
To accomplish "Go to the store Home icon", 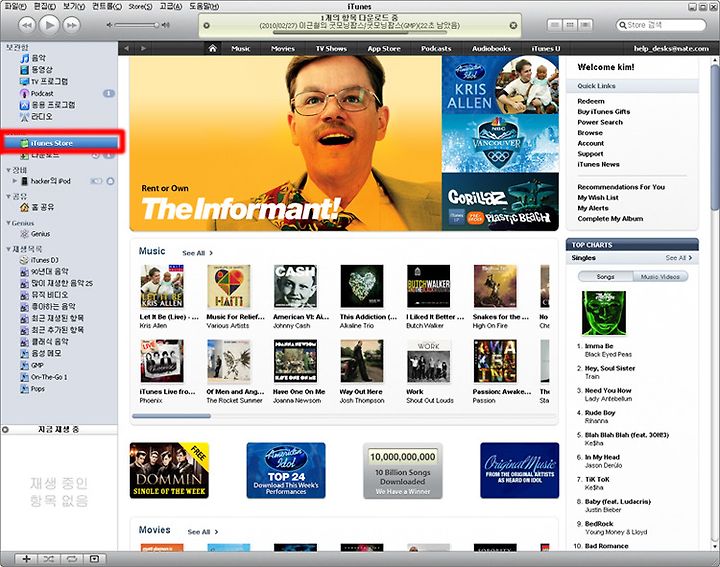I will 212,48.
